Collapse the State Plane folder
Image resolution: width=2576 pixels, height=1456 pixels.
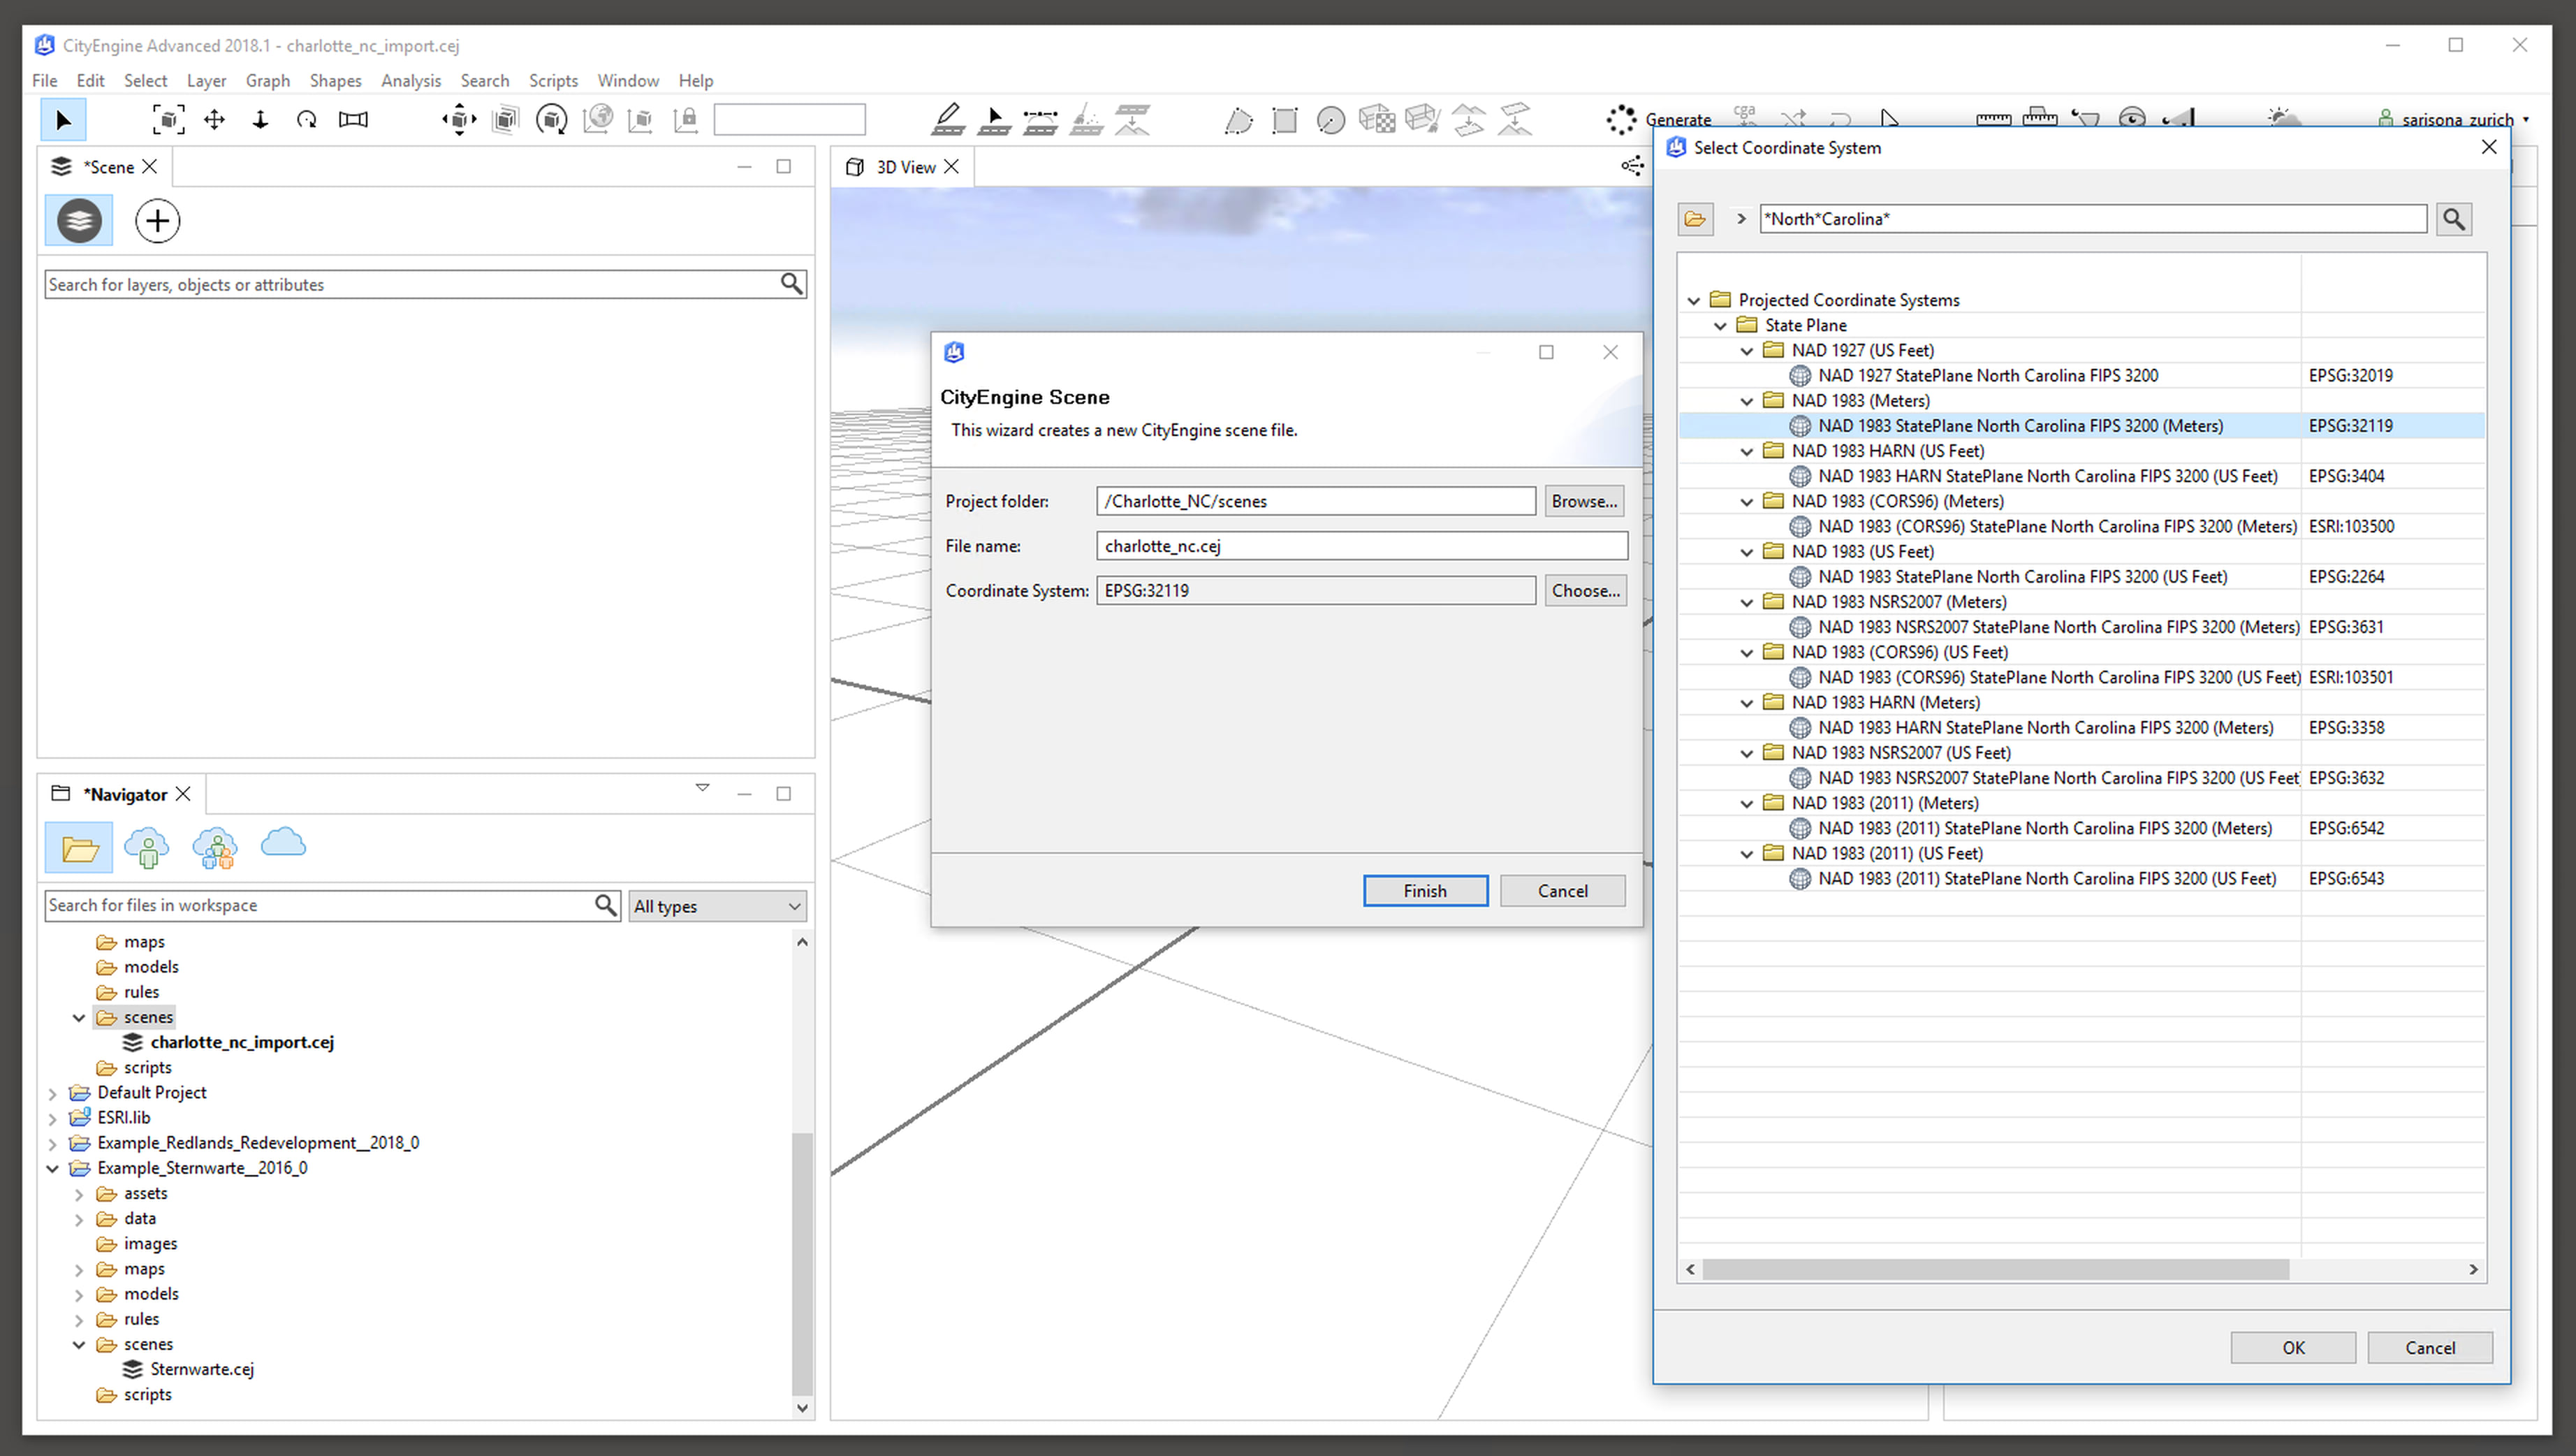1720,326
